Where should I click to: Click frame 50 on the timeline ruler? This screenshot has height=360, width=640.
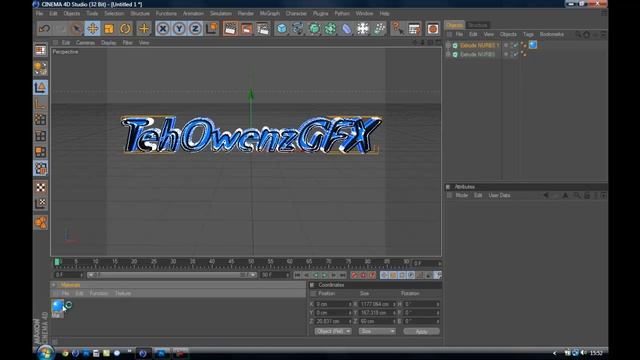click(x=251, y=262)
